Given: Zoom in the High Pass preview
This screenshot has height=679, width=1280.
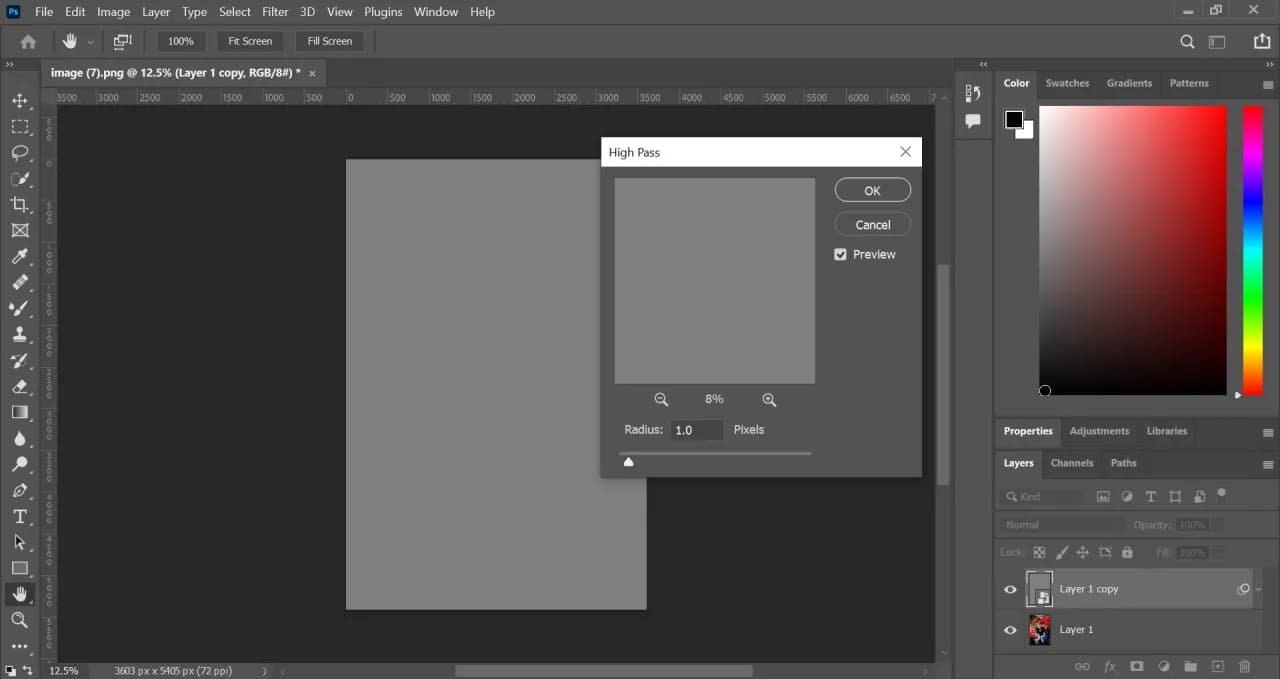Looking at the screenshot, I should click(769, 399).
